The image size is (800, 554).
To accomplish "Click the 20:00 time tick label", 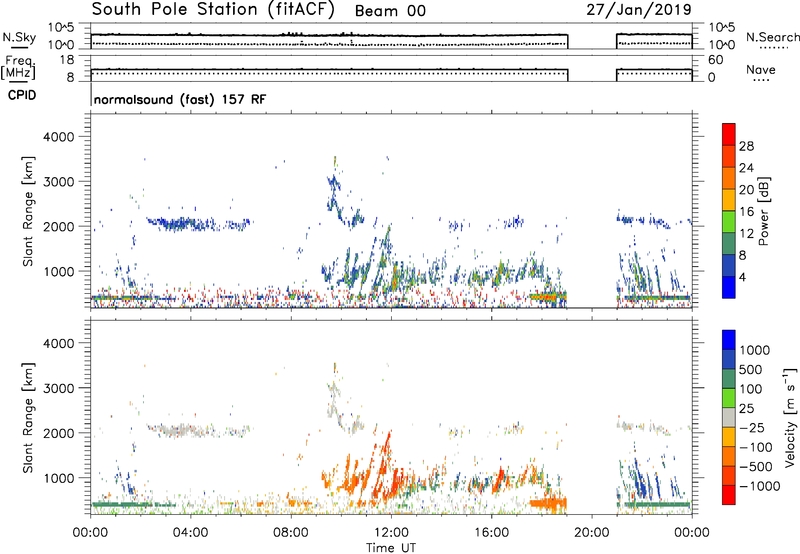I will click(x=592, y=533).
